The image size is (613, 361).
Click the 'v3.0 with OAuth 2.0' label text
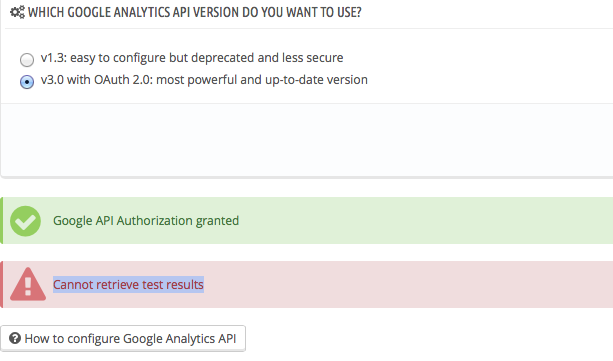tap(204, 80)
